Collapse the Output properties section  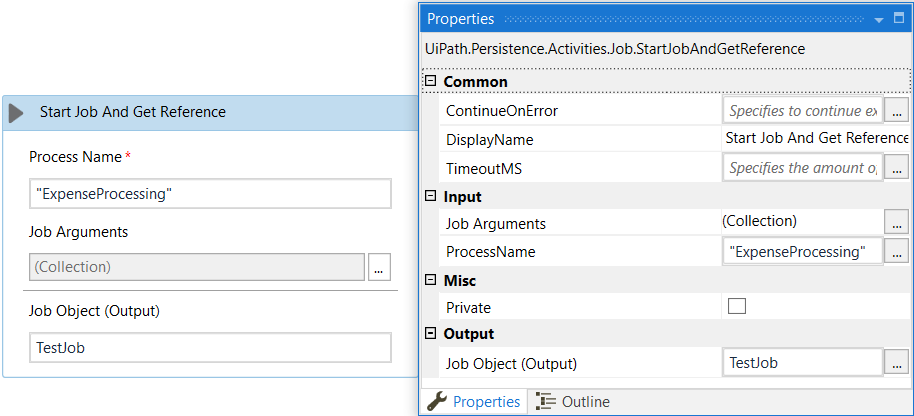[x=431, y=334]
